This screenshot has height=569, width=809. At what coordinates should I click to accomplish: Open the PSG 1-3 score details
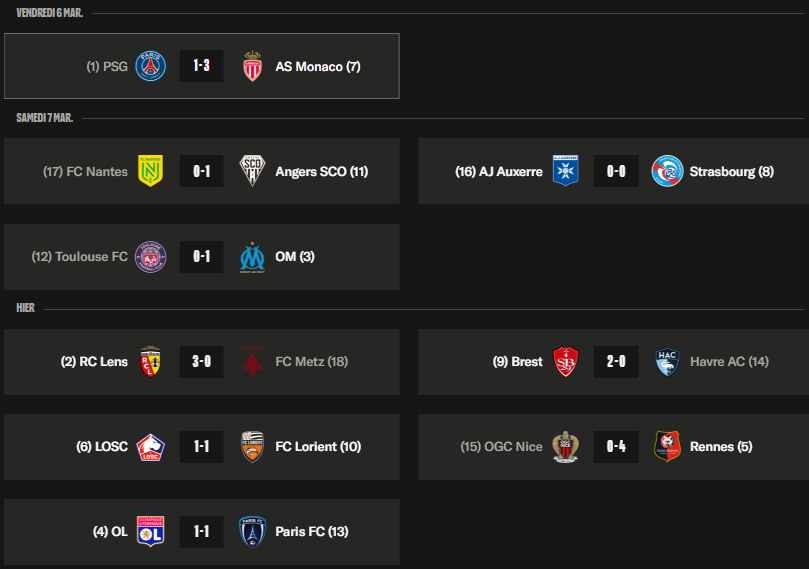(x=201, y=67)
